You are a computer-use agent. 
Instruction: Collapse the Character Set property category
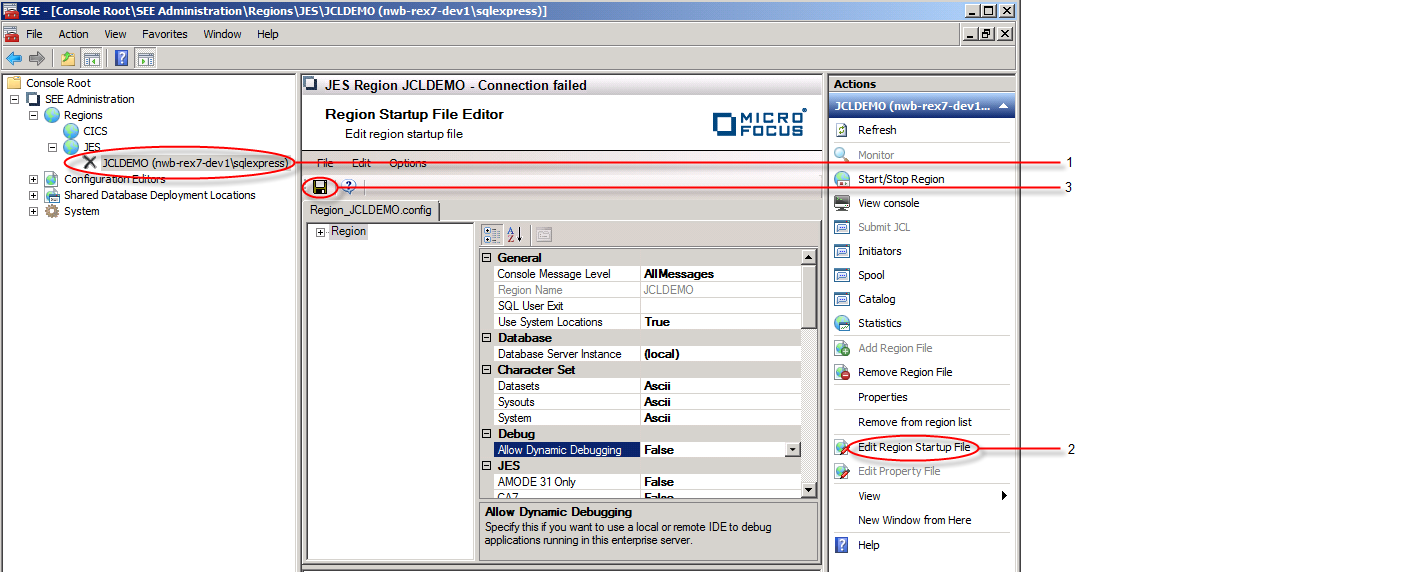pos(487,370)
